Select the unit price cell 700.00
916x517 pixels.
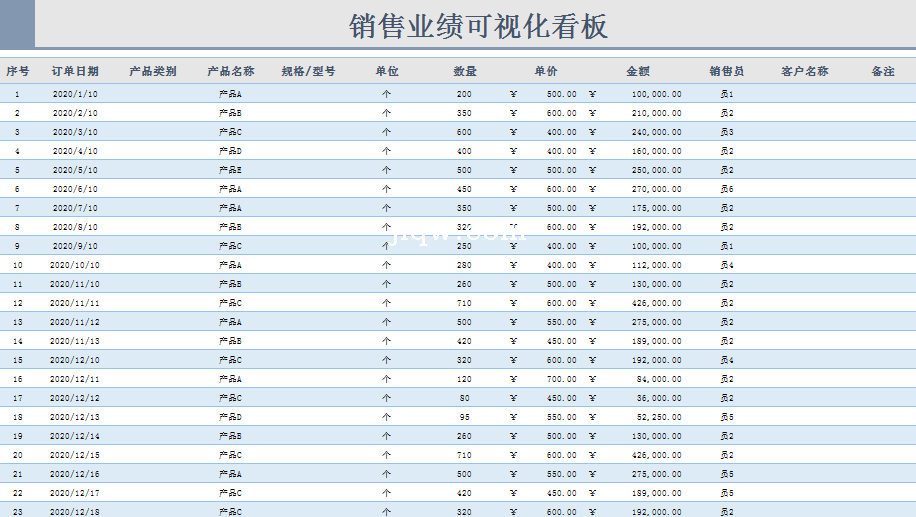click(561, 379)
